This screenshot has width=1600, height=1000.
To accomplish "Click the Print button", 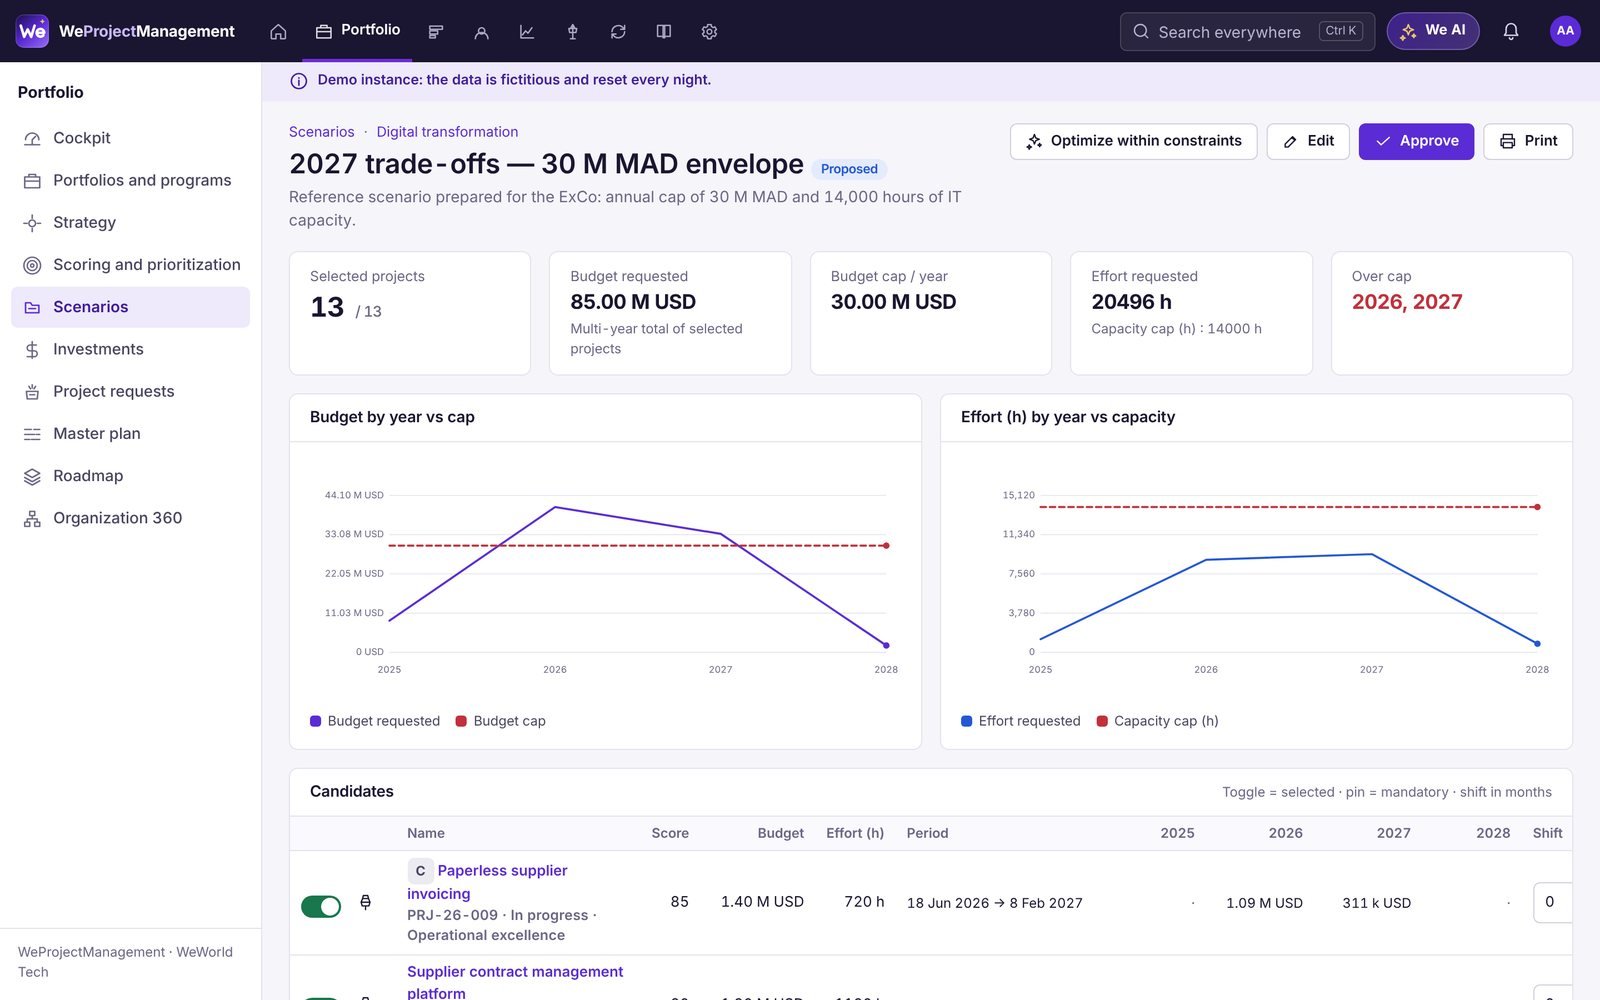I will pos(1528,141).
